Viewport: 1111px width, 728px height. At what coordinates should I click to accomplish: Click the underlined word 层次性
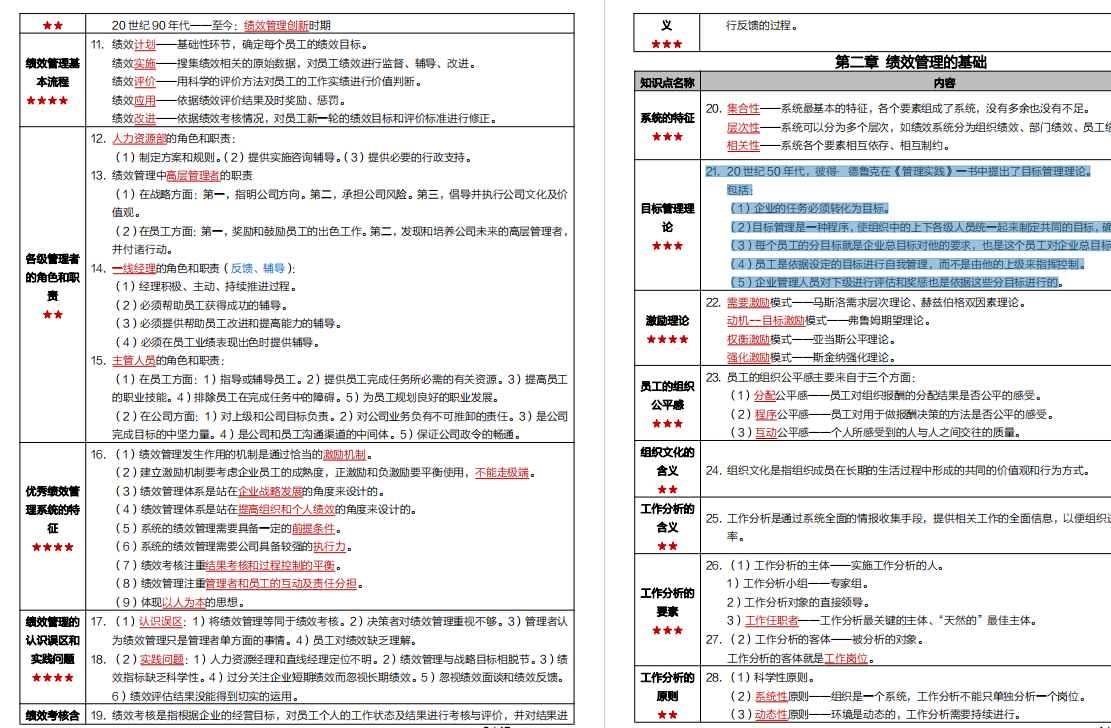(x=743, y=128)
